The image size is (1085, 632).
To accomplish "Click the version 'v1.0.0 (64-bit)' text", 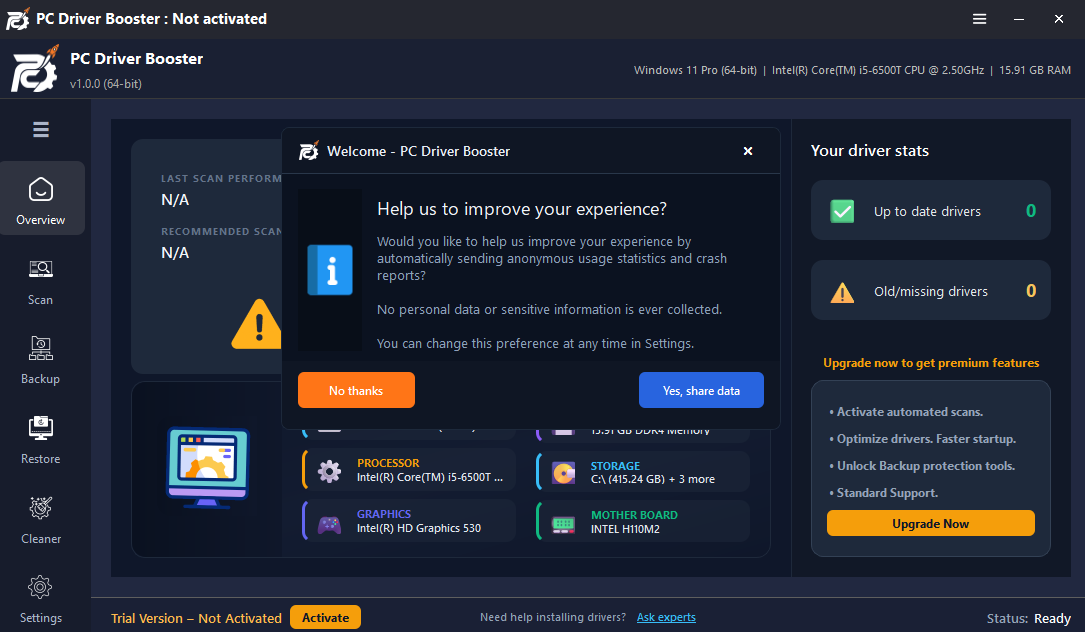I will [106, 84].
